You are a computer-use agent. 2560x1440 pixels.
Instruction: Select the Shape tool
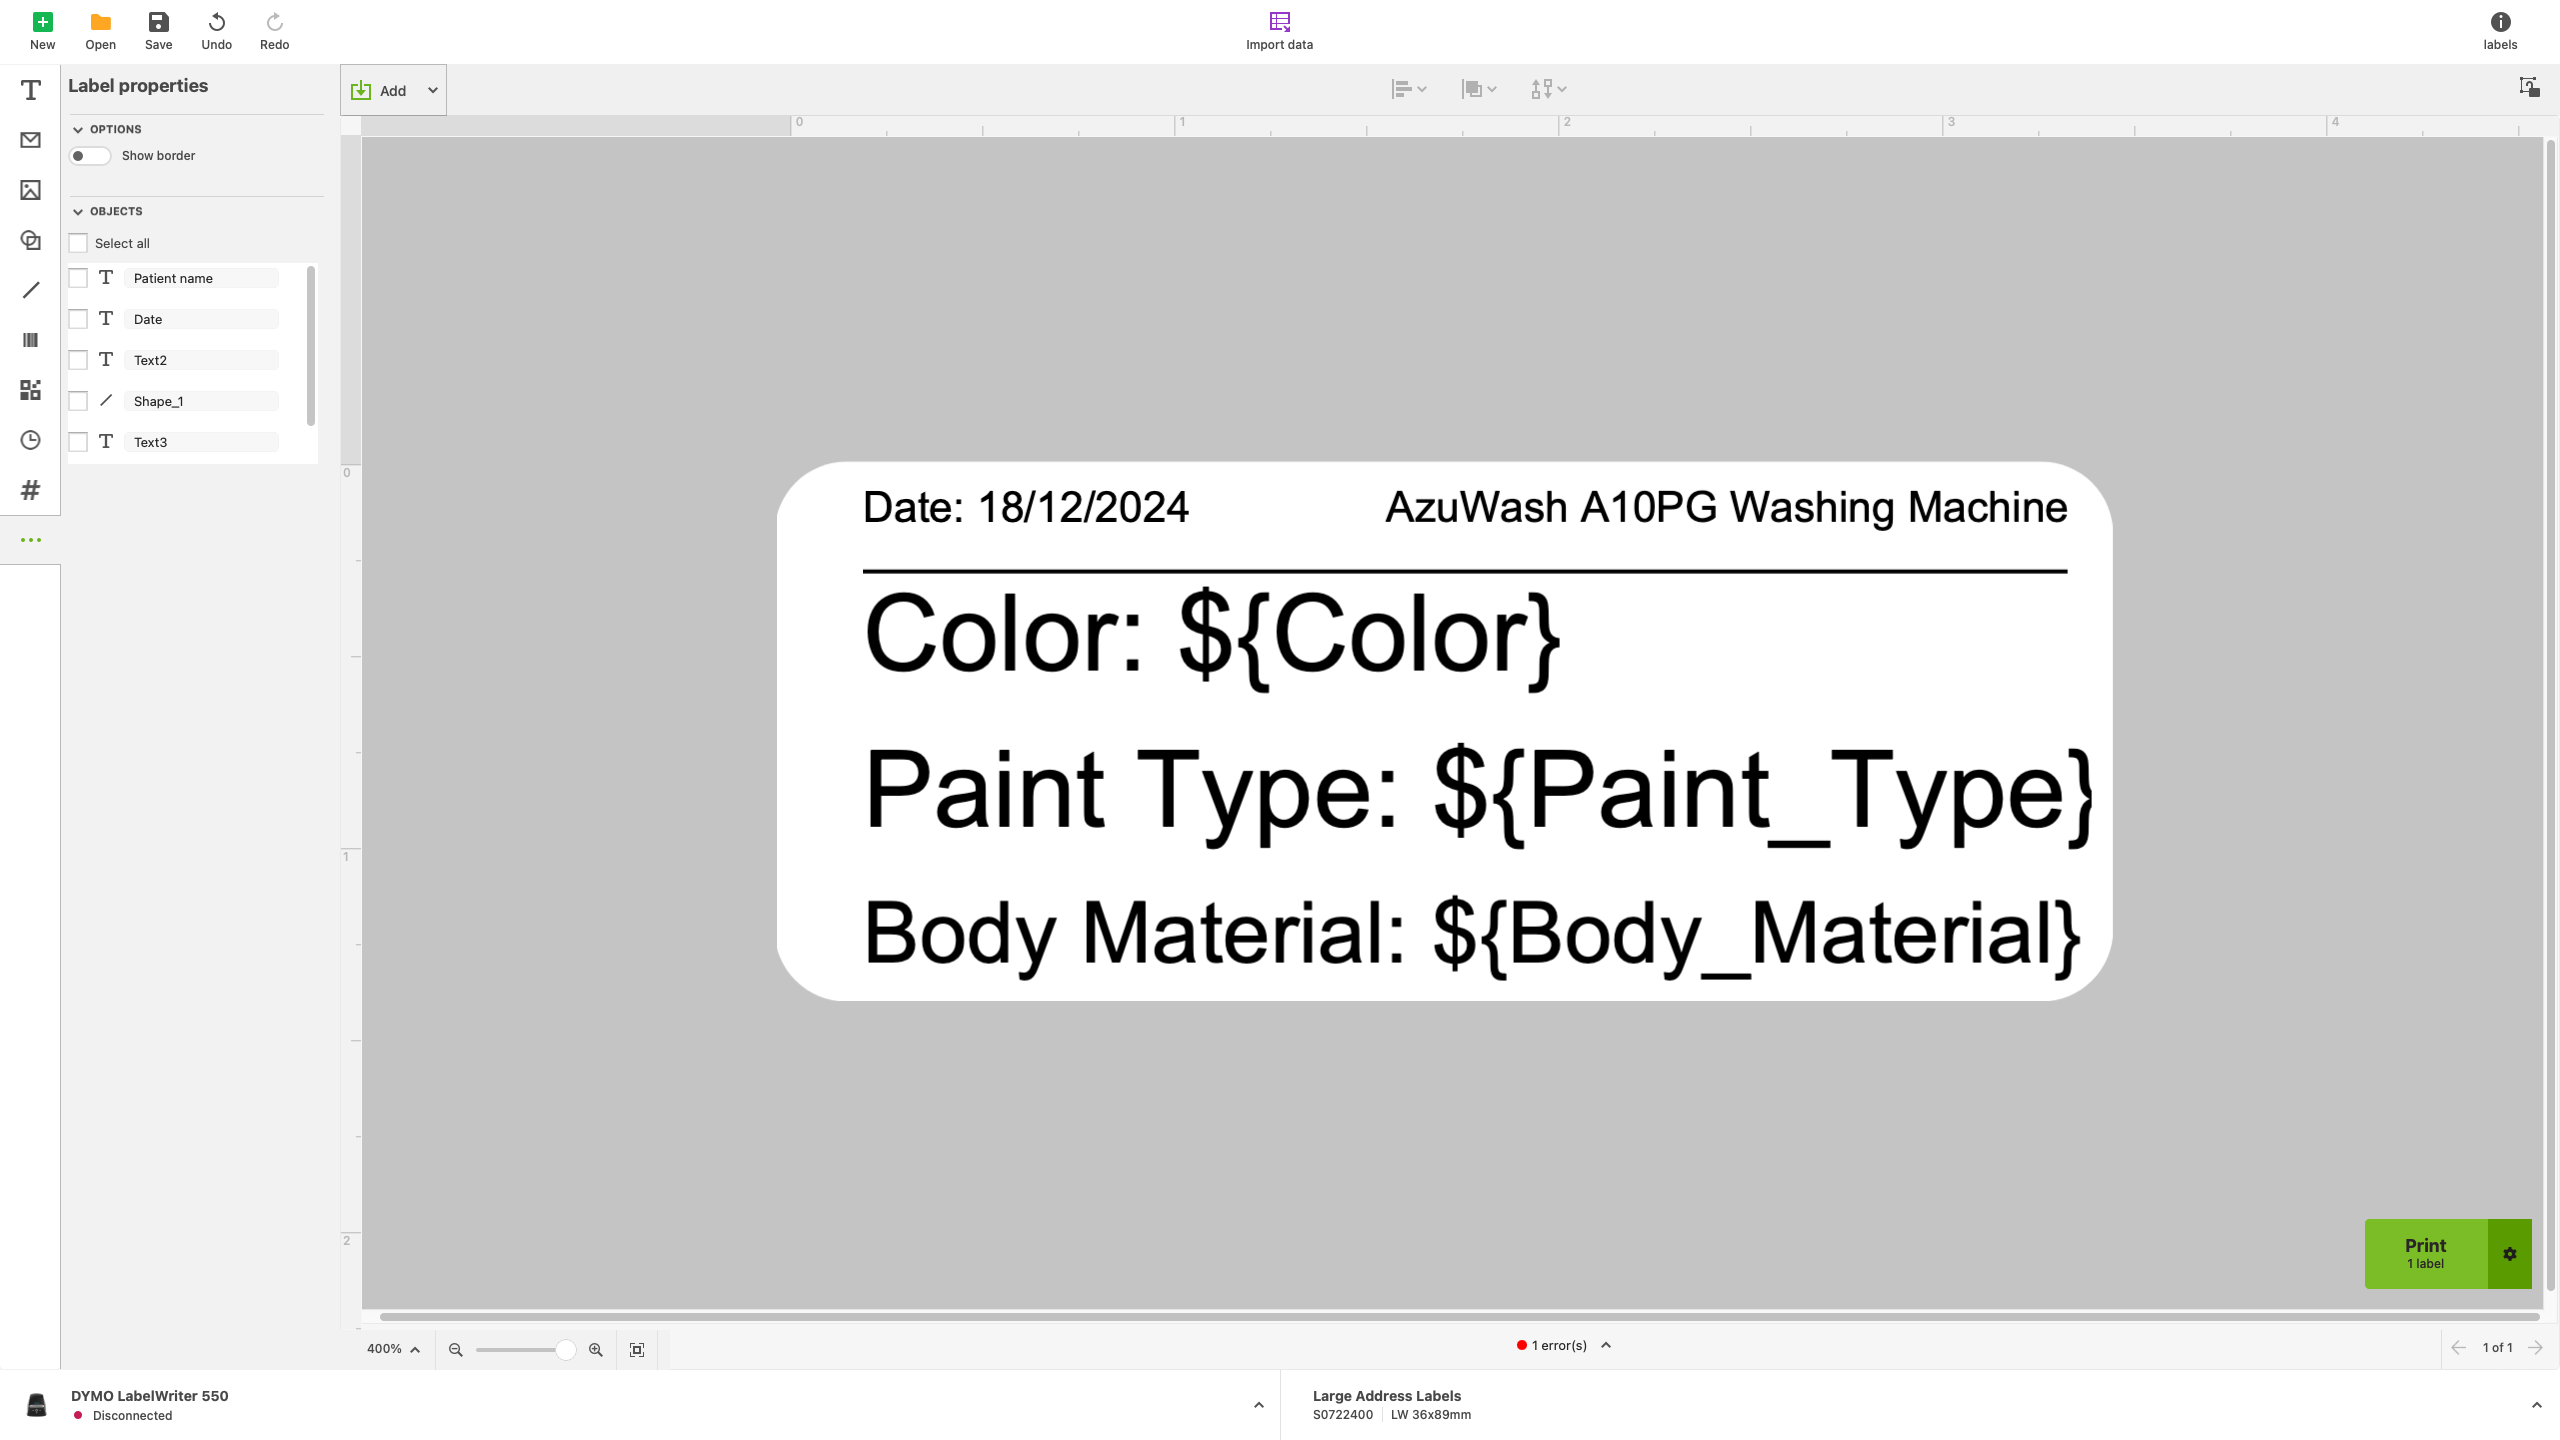pos(30,240)
